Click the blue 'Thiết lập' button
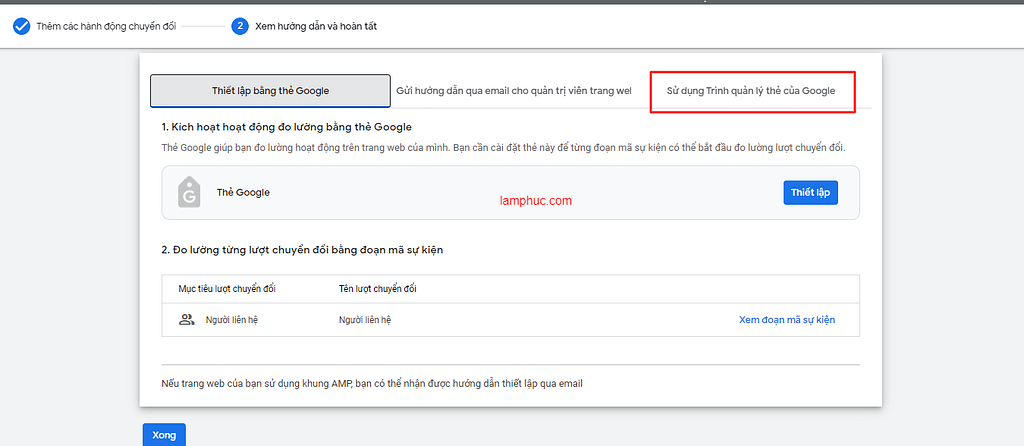 [810, 193]
